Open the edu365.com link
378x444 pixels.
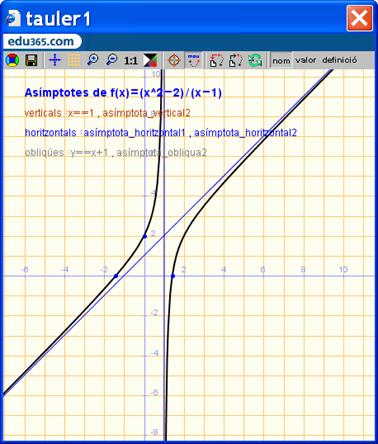[x=41, y=42]
